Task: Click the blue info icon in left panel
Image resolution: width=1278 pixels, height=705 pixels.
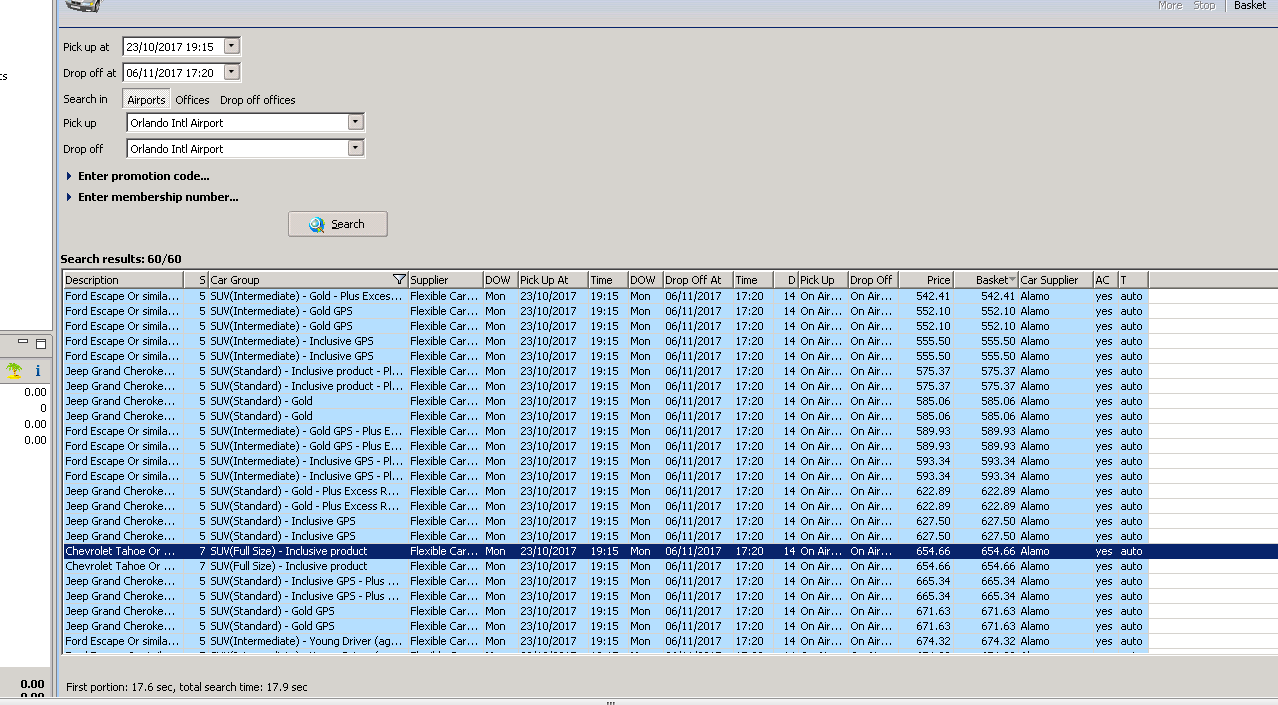Action: coord(38,371)
